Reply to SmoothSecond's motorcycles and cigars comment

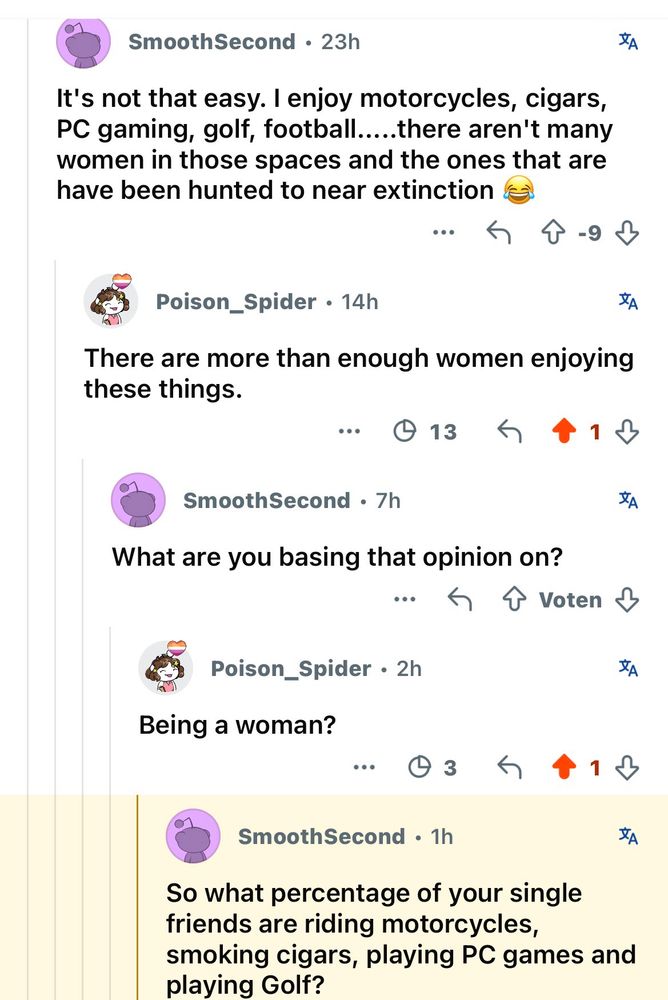(x=498, y=233)
